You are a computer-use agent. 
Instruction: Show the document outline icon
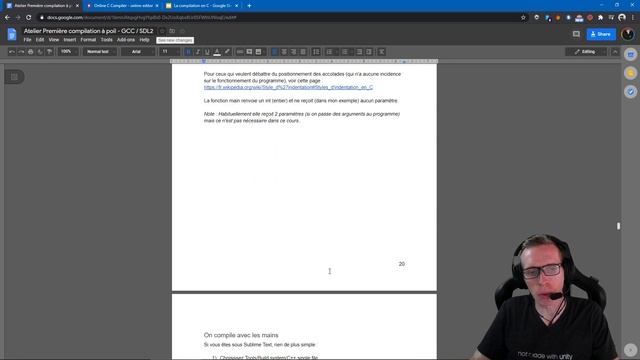14,77
